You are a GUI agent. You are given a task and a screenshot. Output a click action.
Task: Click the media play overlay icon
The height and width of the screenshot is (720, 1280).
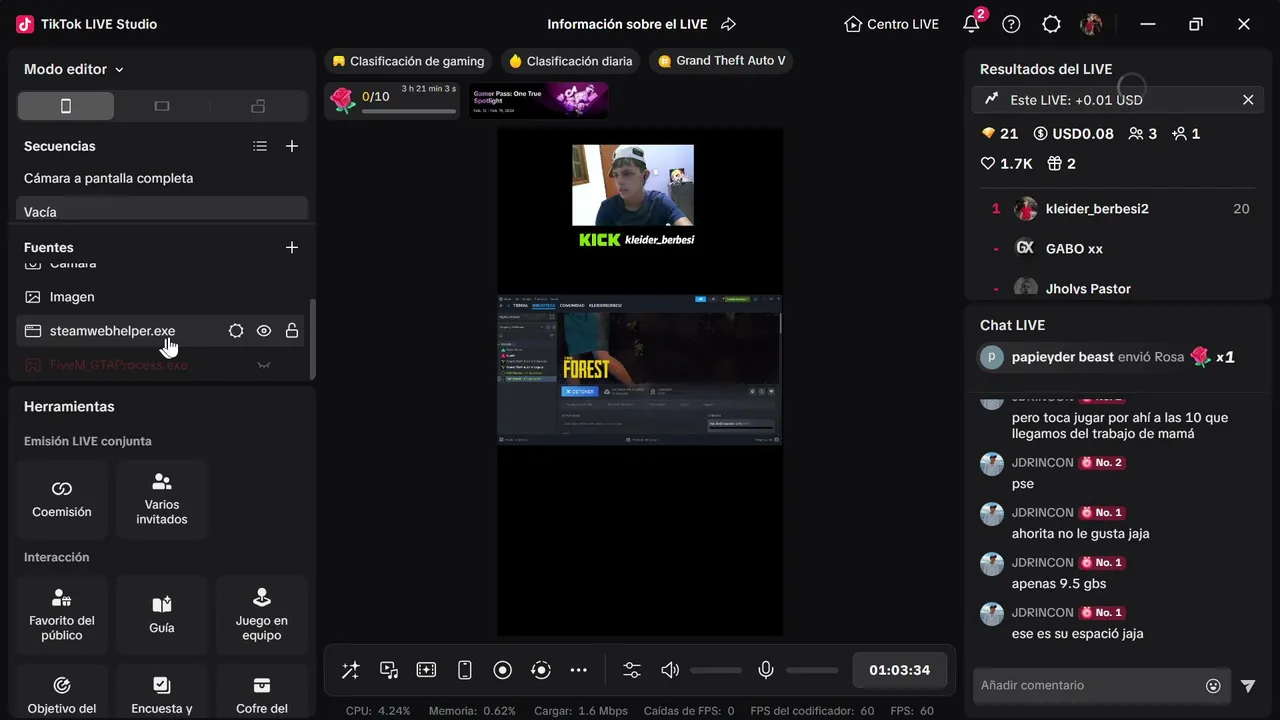point(389,670)
